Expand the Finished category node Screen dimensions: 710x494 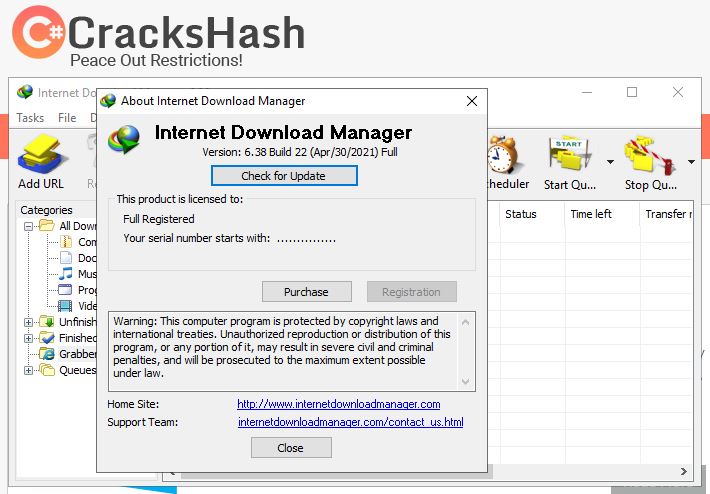coord(29,338)
